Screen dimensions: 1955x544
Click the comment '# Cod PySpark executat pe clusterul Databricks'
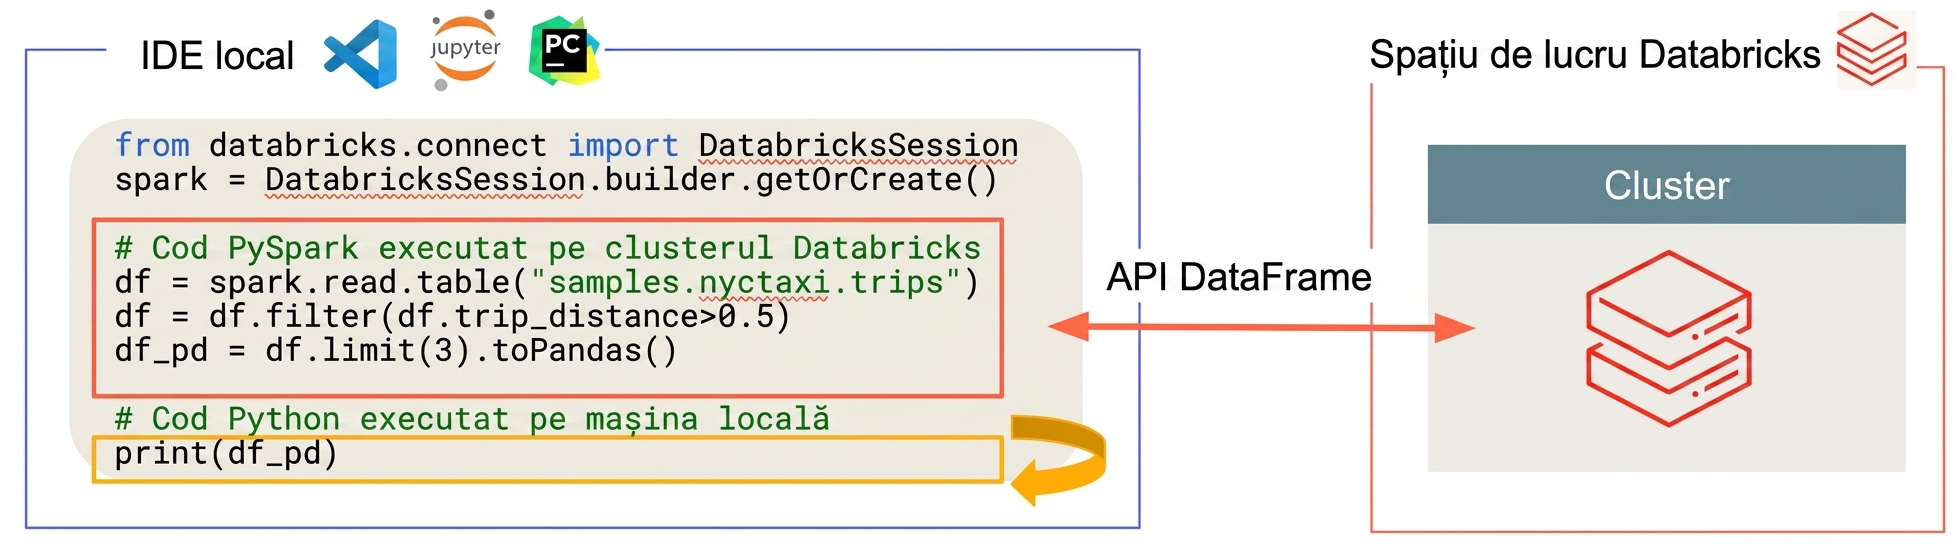(548, 248)
